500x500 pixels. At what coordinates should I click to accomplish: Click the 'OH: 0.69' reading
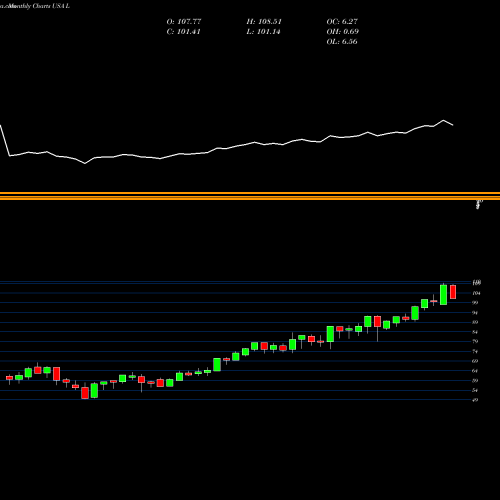[343, 32]
